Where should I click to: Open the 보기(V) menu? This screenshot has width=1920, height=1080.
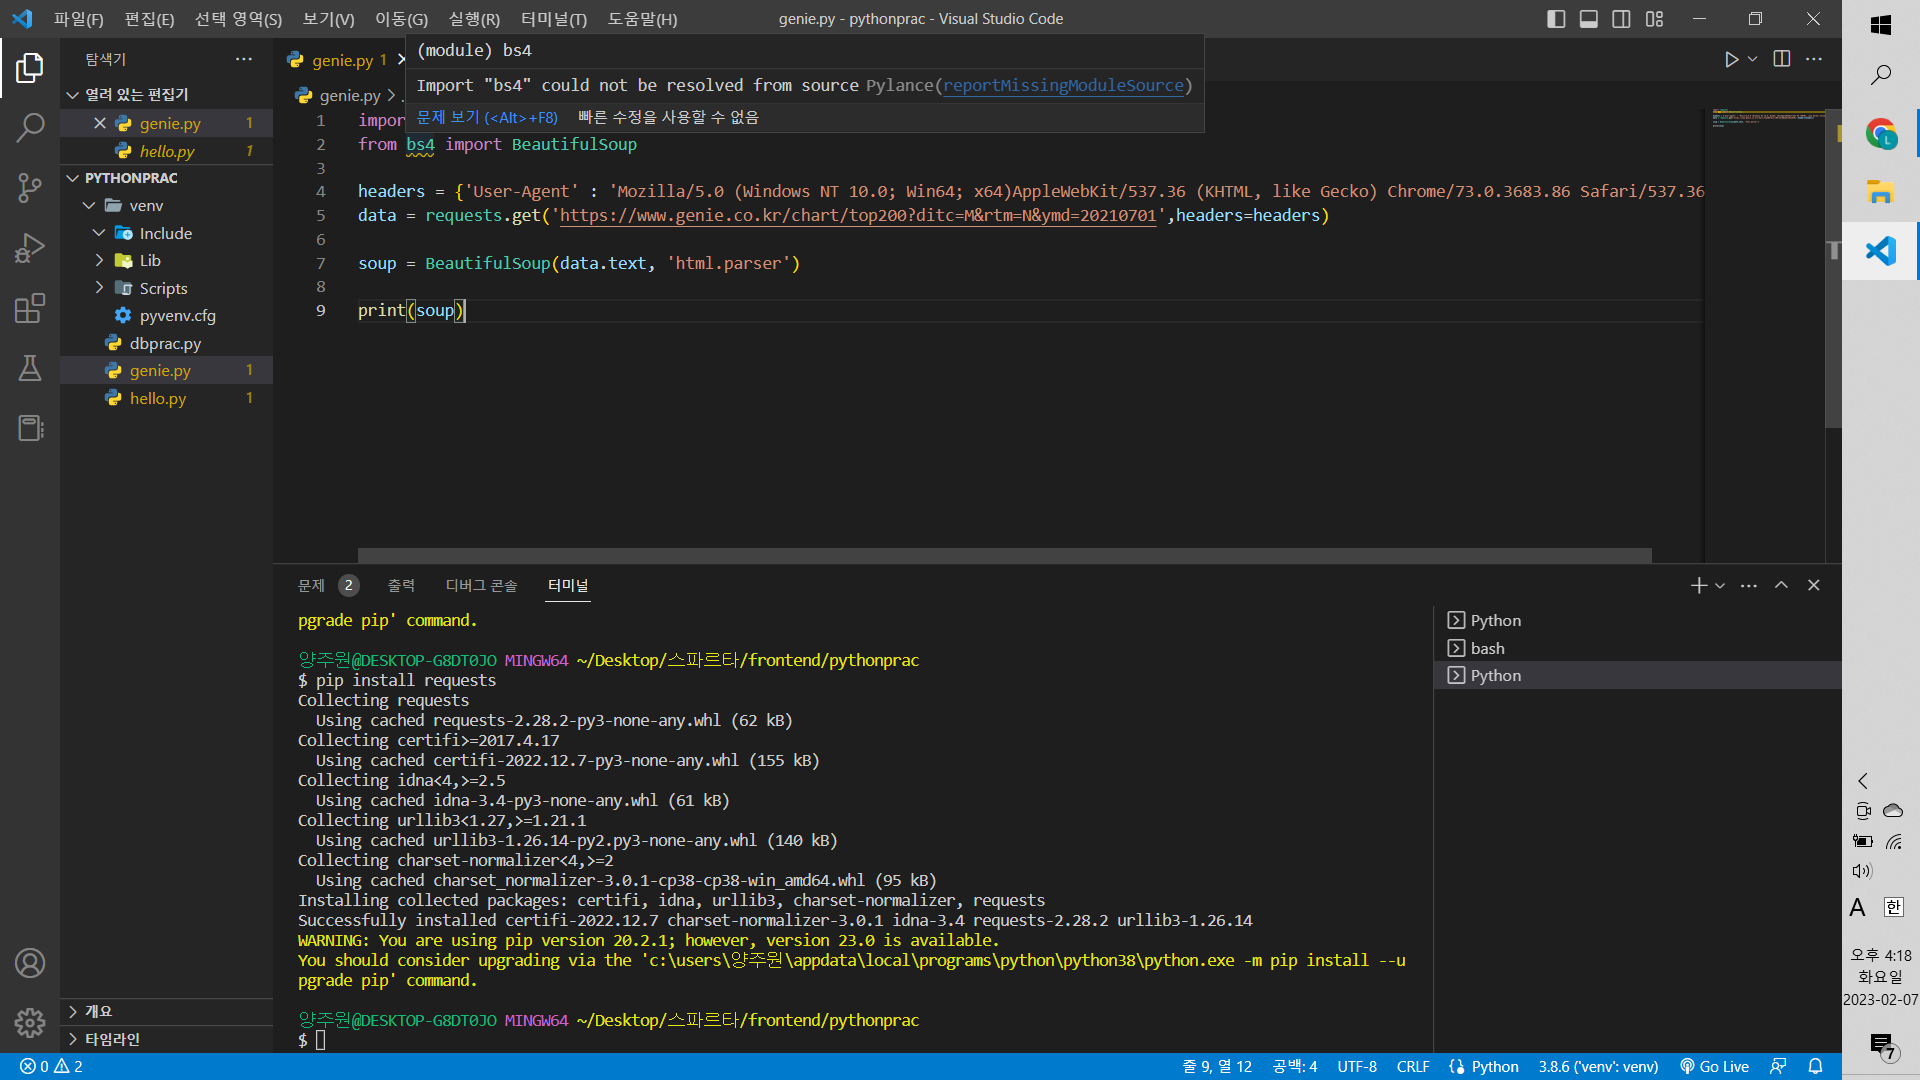click(x=328, y=19)
